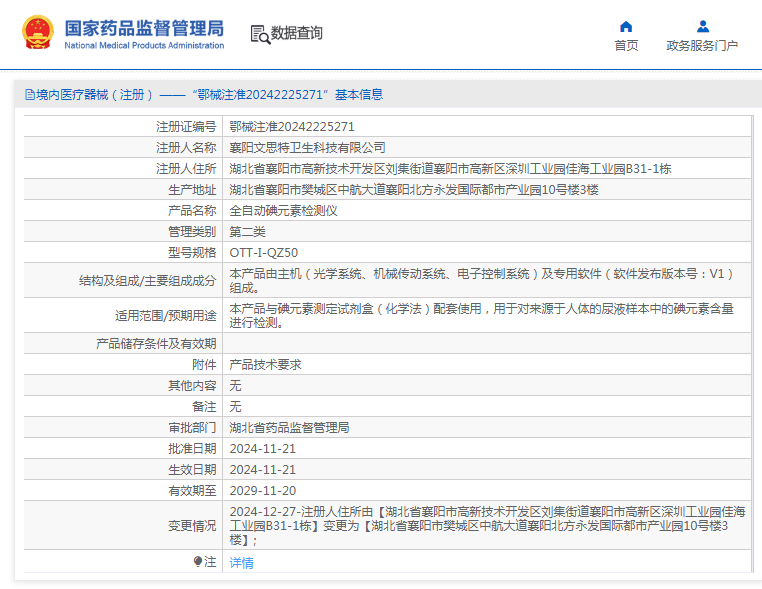Open the 数据查询 text label
Image resolution: width=762 pixels, height=589 pixels.
pos(297,33)
